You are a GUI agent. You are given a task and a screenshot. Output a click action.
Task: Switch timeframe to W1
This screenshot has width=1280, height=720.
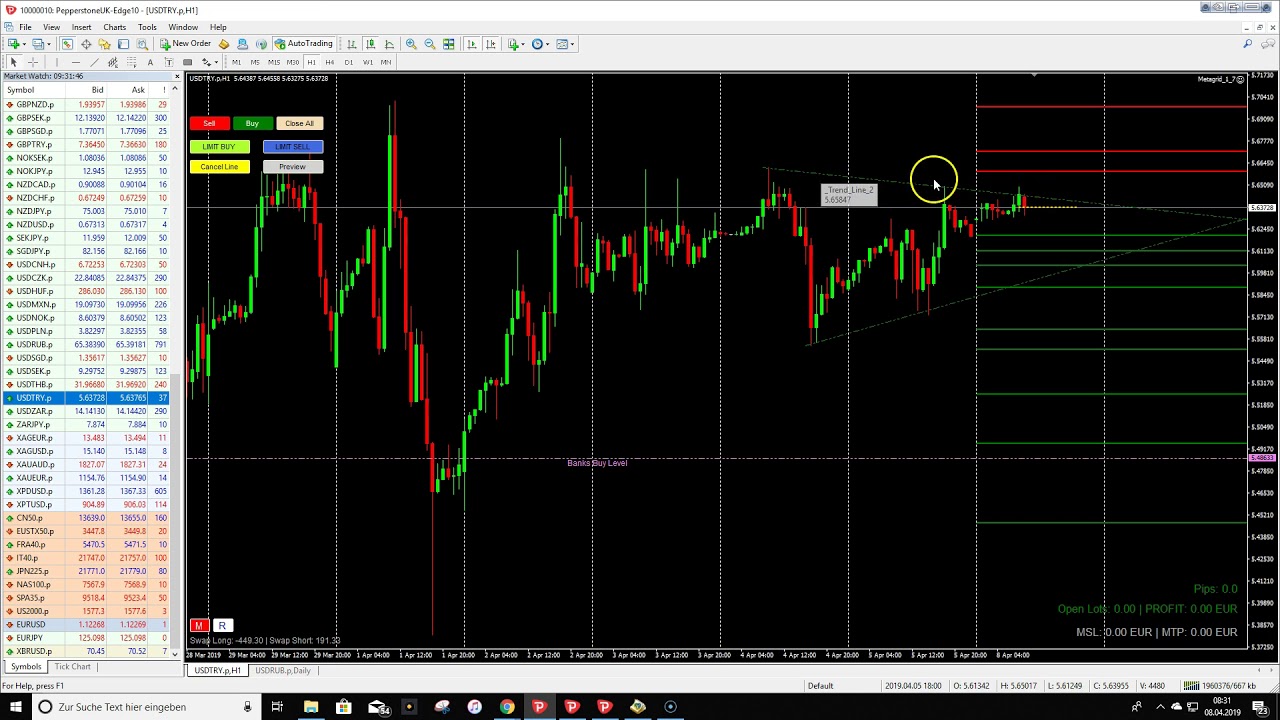click(x=368, y=62)
